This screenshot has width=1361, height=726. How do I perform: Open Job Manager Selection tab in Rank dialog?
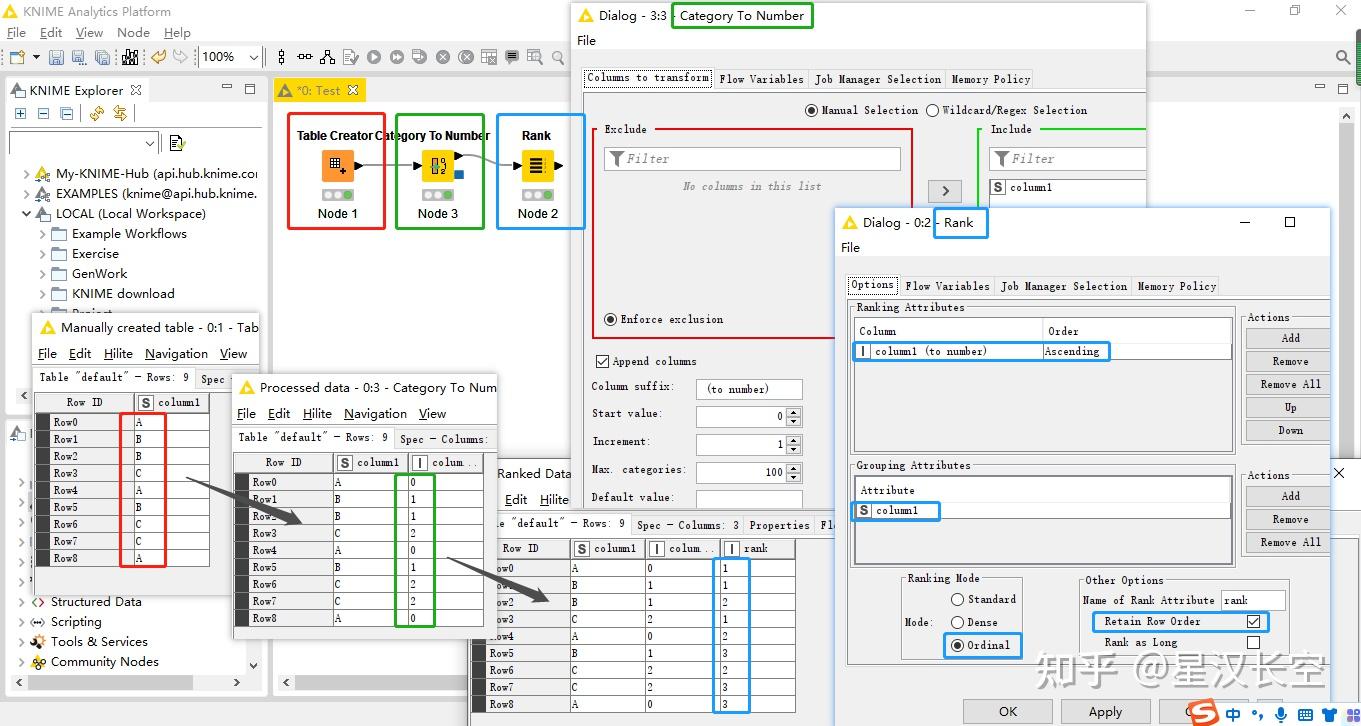point(1064,286)
